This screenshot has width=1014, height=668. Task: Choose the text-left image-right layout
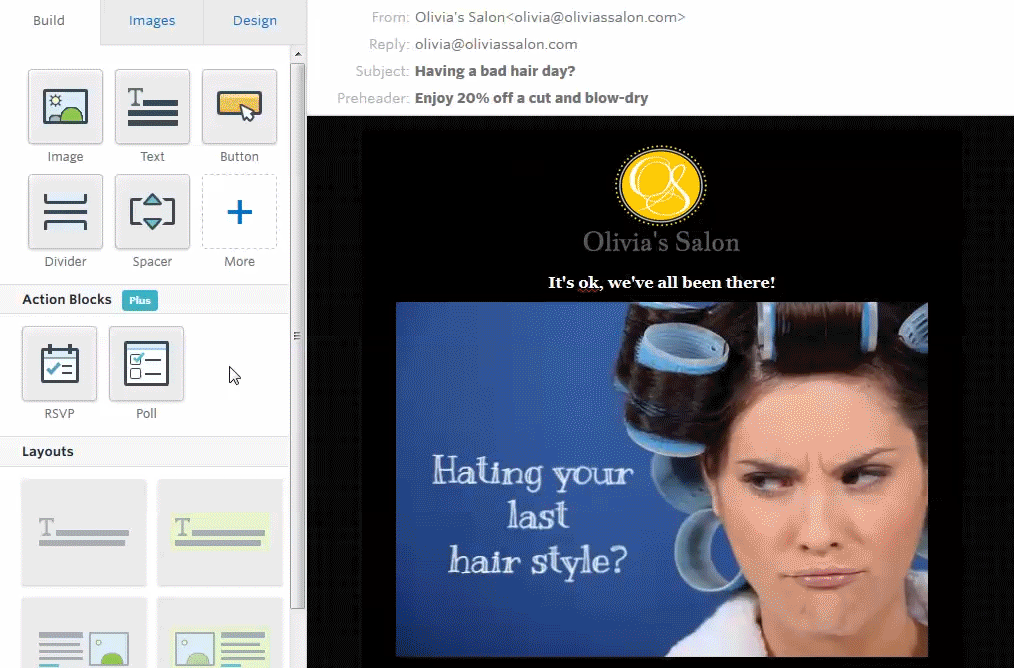tap(84, 633)
